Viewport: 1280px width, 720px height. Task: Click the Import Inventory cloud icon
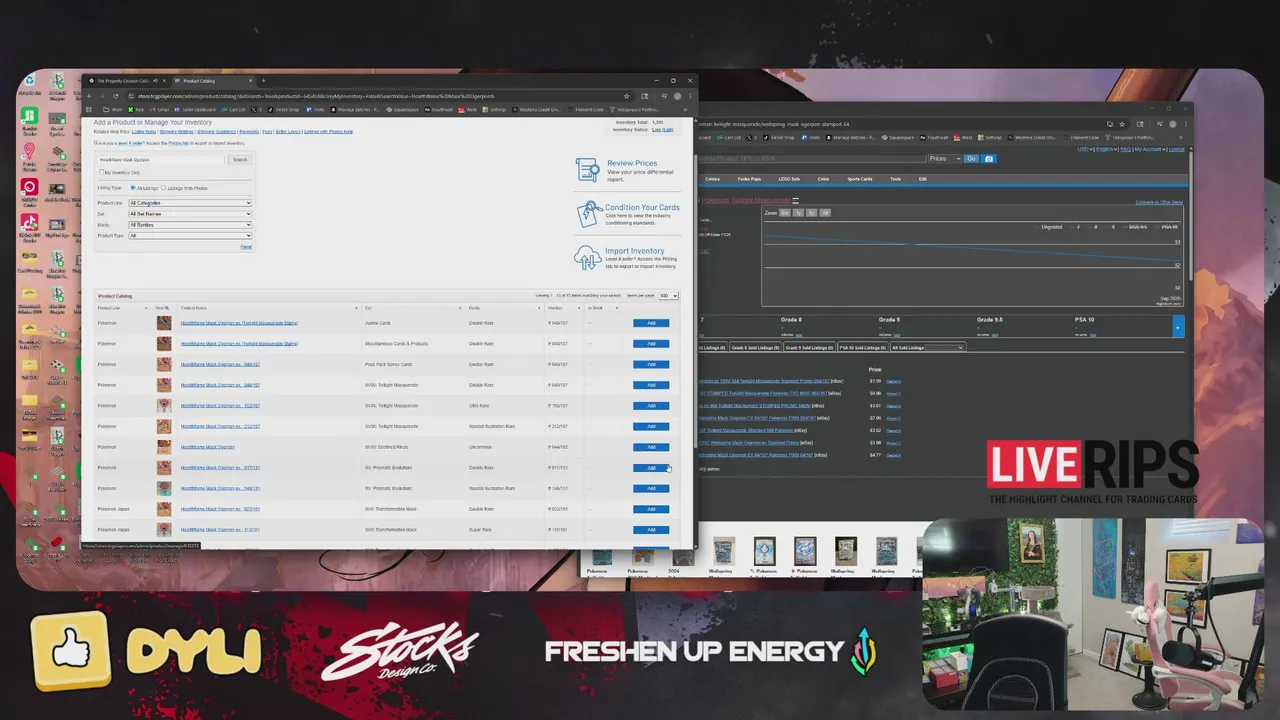click(x=587, y=257)
